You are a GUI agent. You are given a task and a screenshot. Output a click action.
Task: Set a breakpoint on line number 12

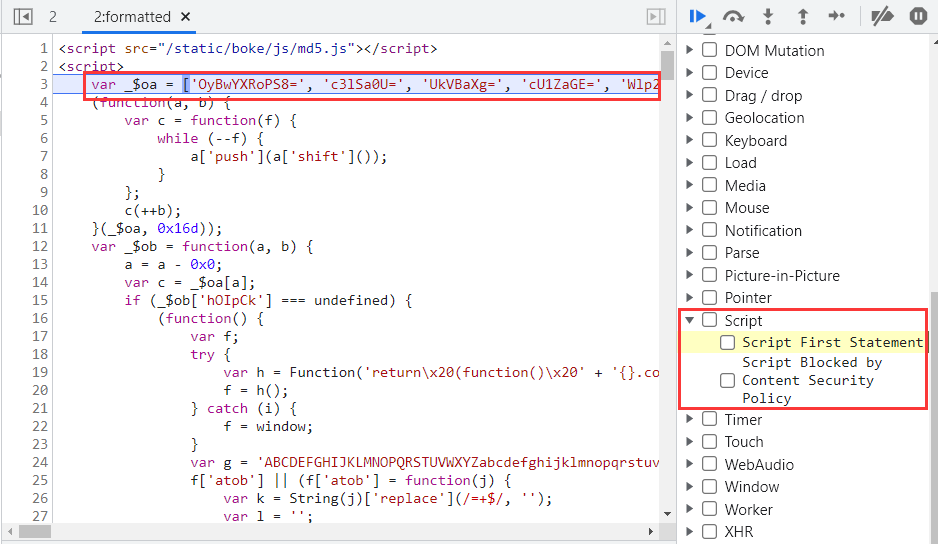pyautogui.click(x=40, y=246)
